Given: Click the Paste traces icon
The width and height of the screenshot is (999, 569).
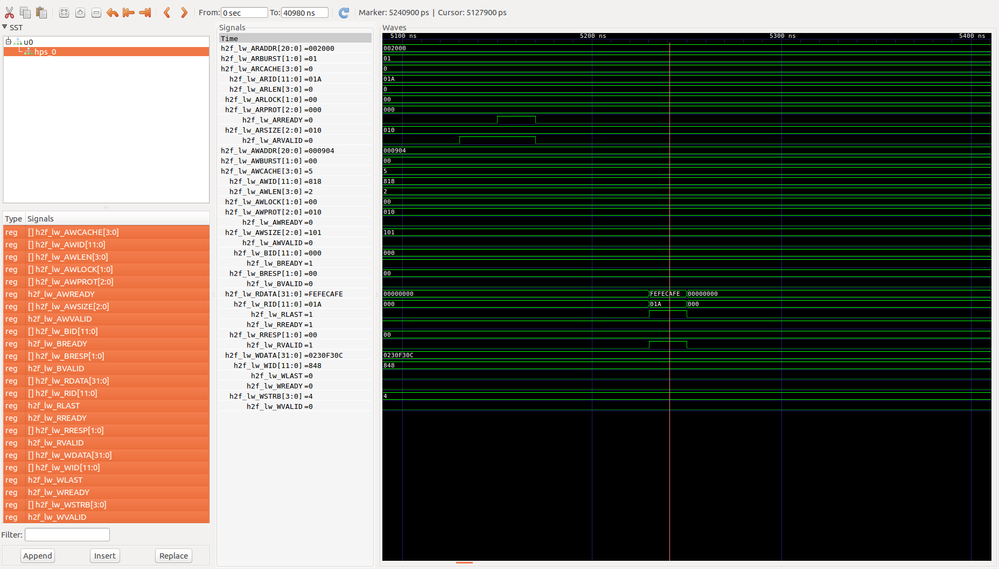Looking at the screenshot, I should (x=41, y=13).
